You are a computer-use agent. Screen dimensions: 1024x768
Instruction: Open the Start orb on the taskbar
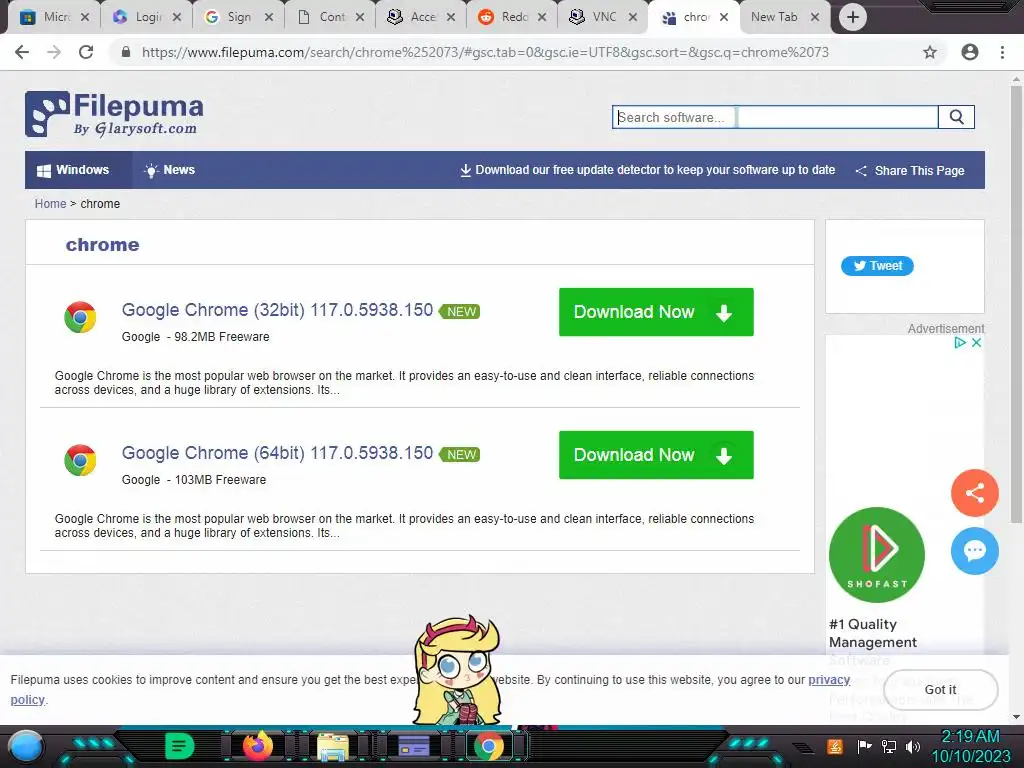pos(26,746)
